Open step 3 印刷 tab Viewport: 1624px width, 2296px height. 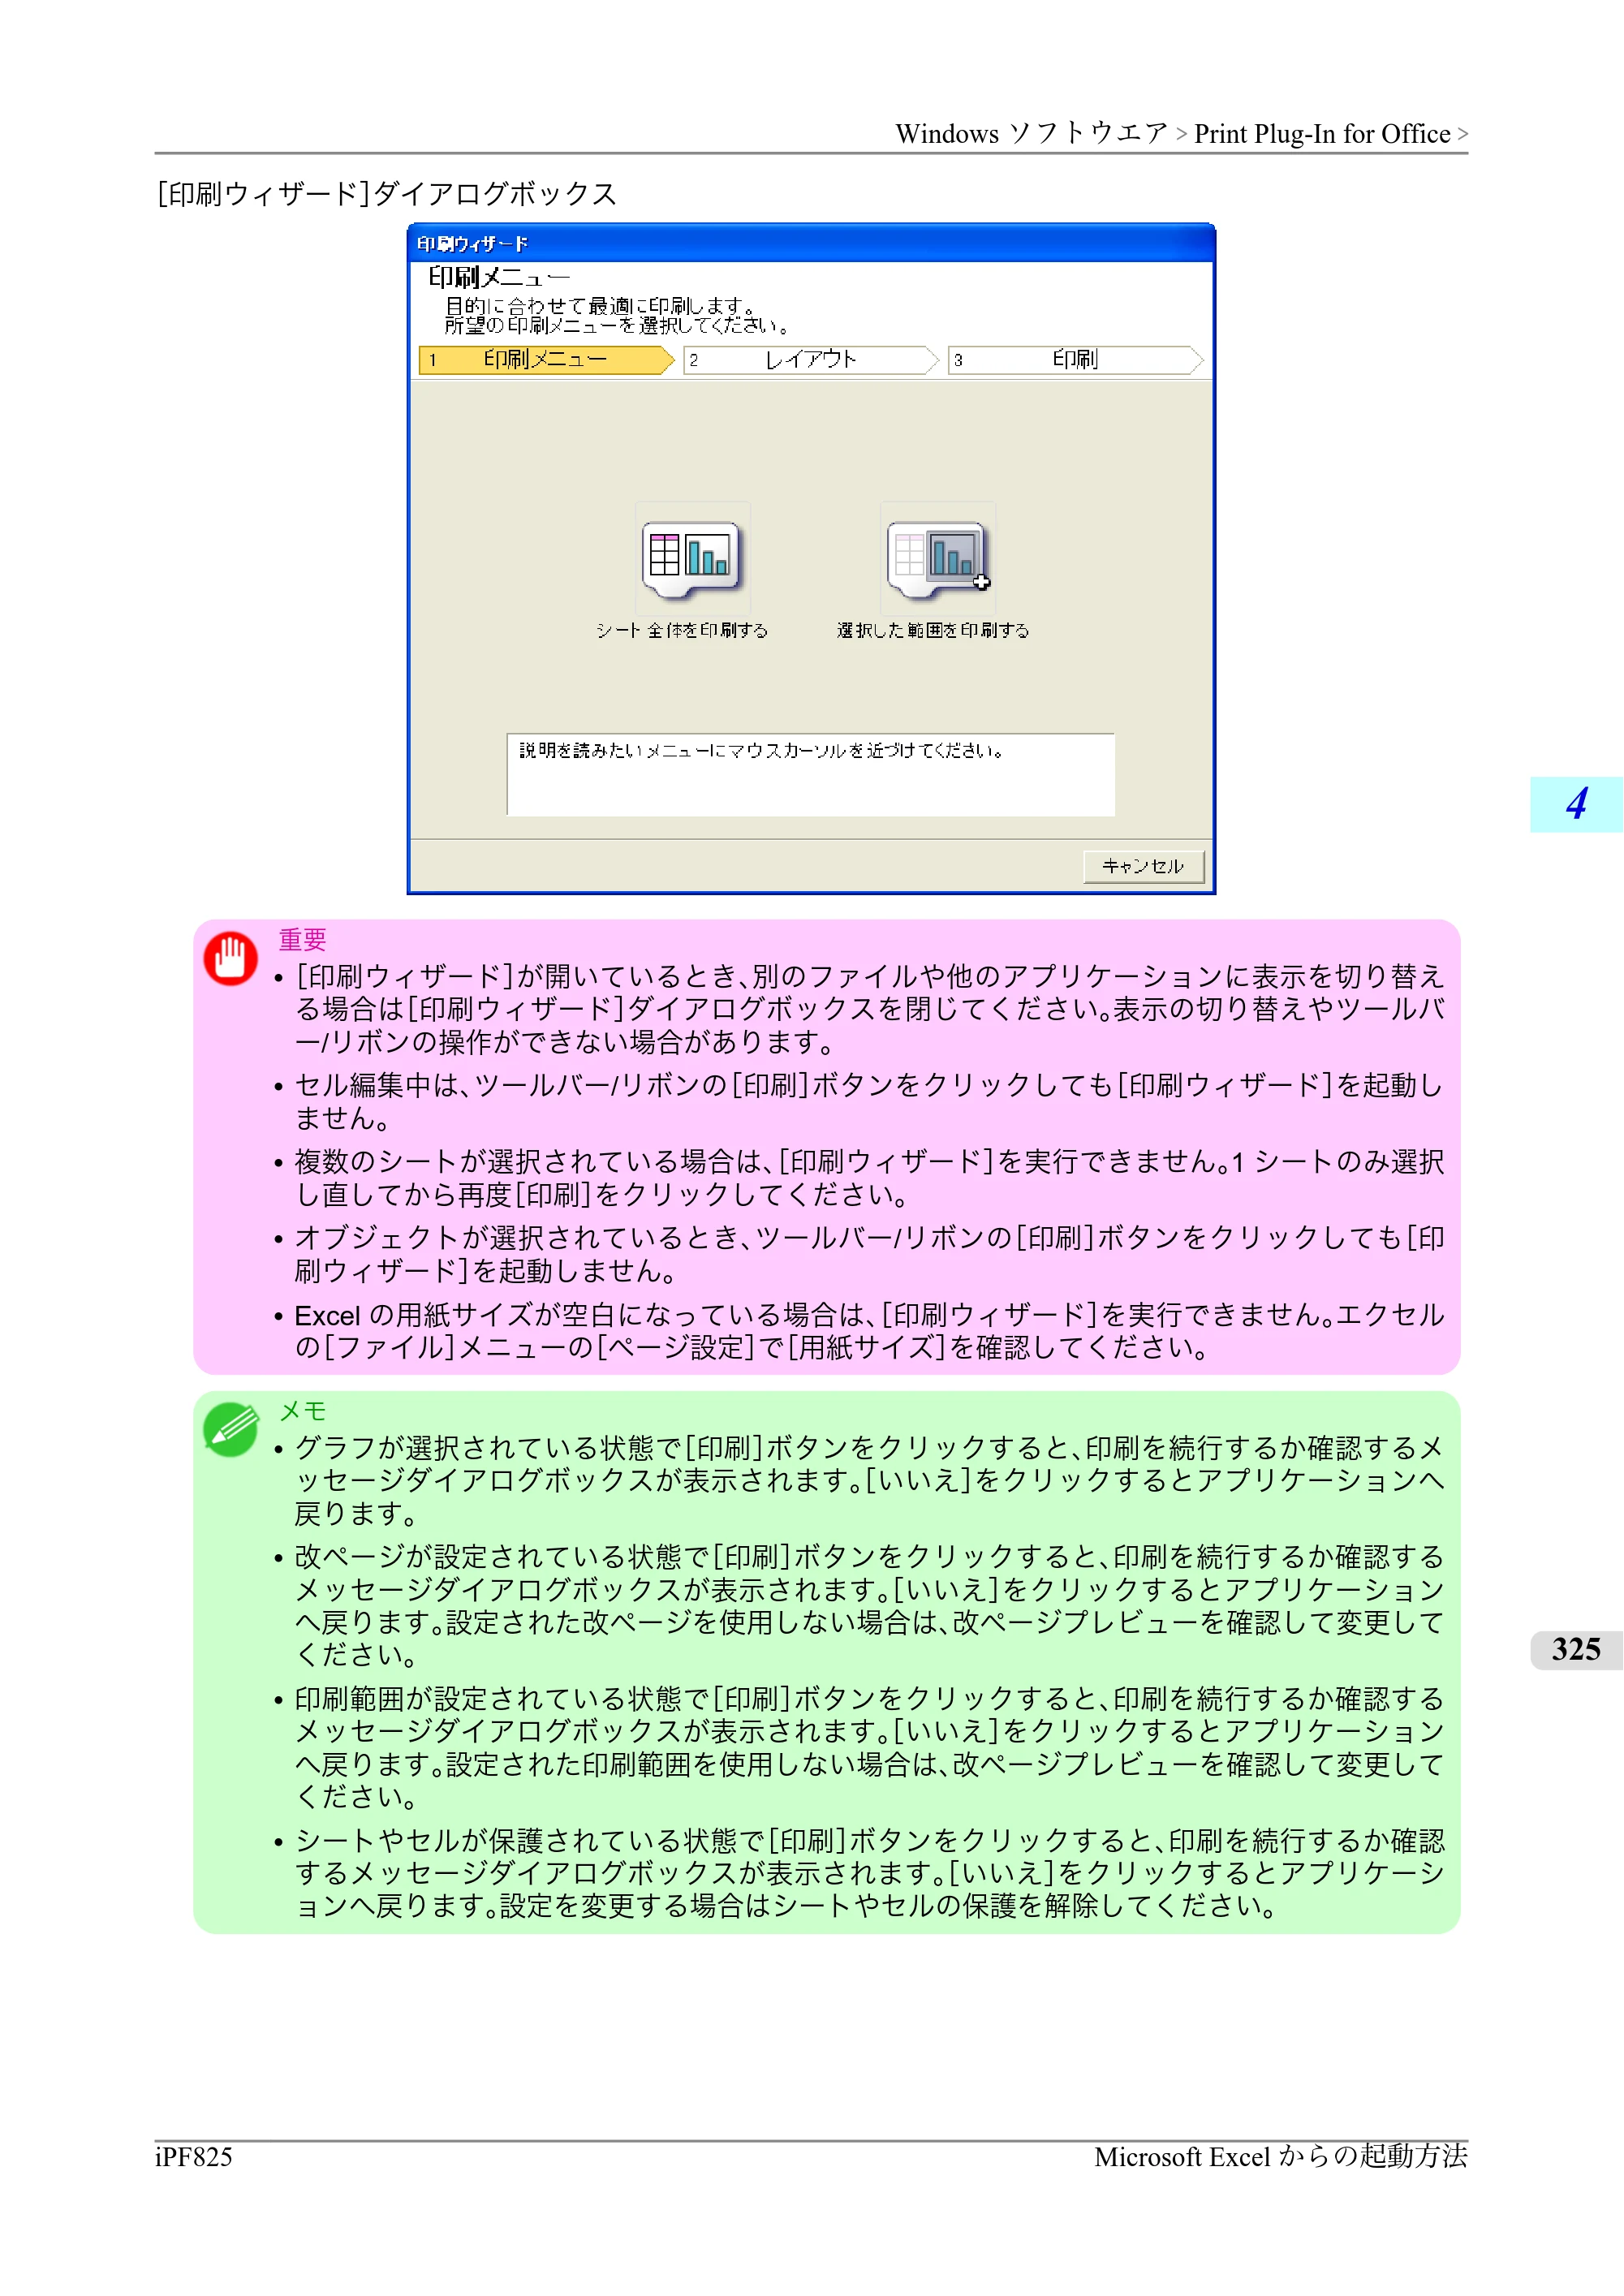click(x=1076, y=360)
